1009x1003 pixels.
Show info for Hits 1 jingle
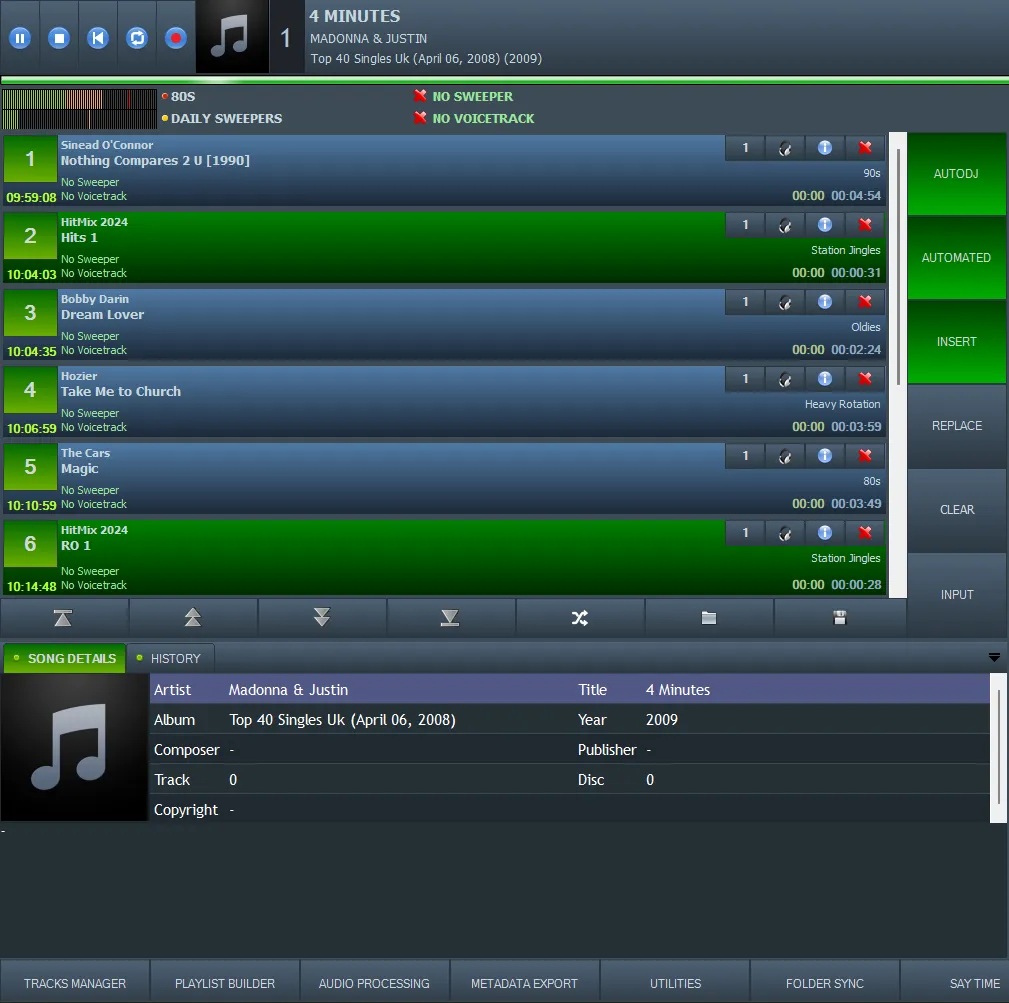click(x=825, y=225)
